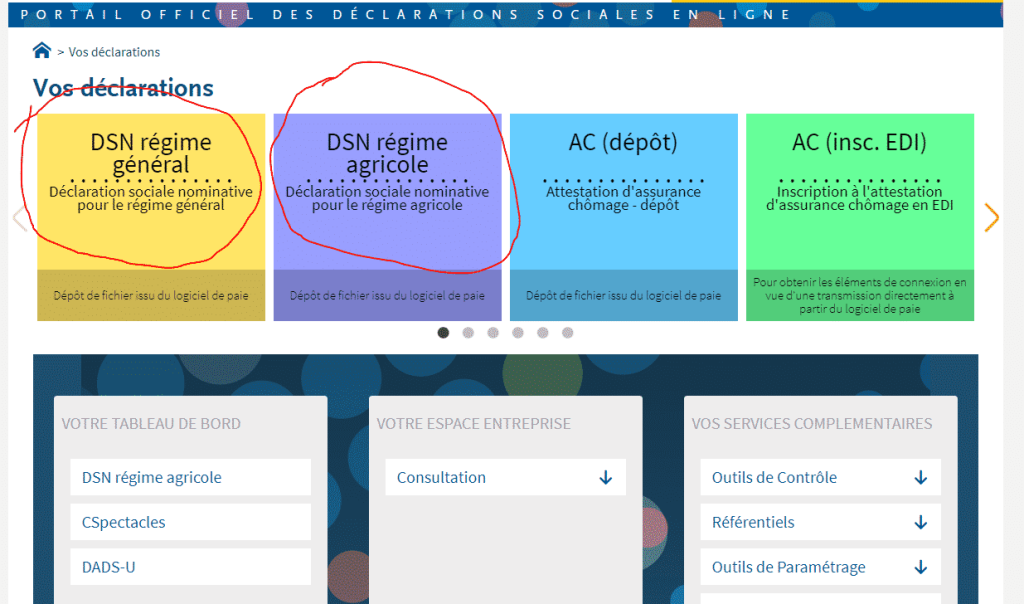
Task: Select the second carousel page dot
Action: (x=468, y=333)
